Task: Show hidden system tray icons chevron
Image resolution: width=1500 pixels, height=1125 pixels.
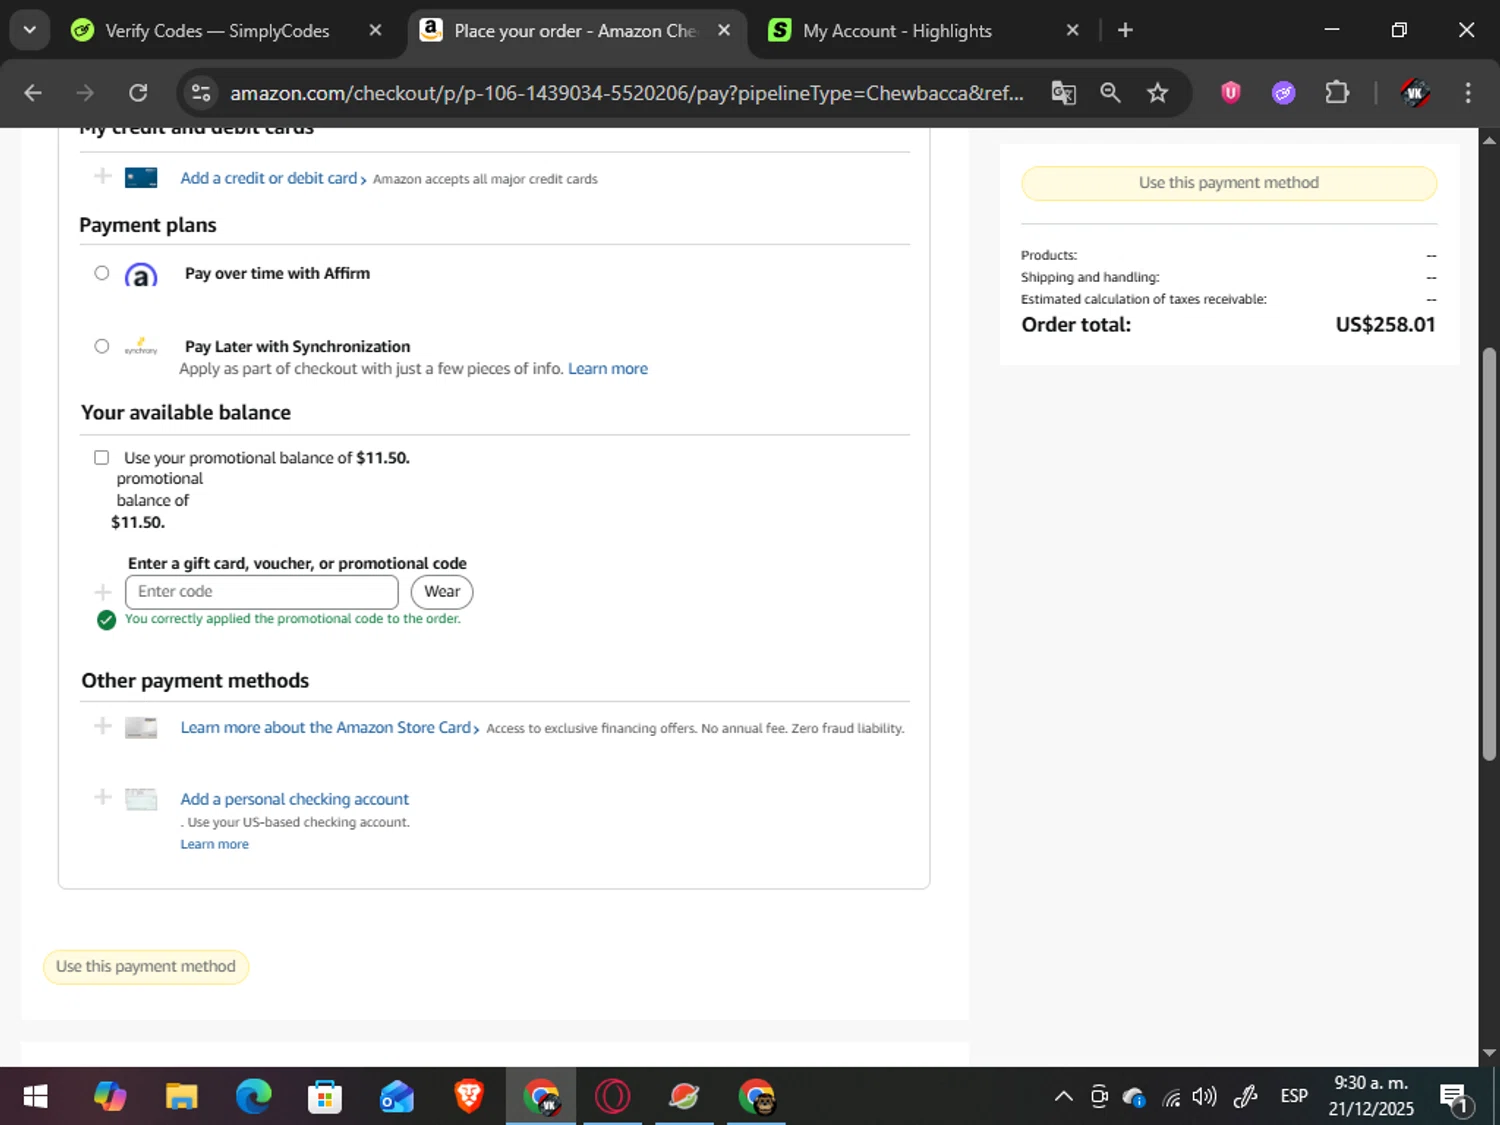Action: 1064,1097
